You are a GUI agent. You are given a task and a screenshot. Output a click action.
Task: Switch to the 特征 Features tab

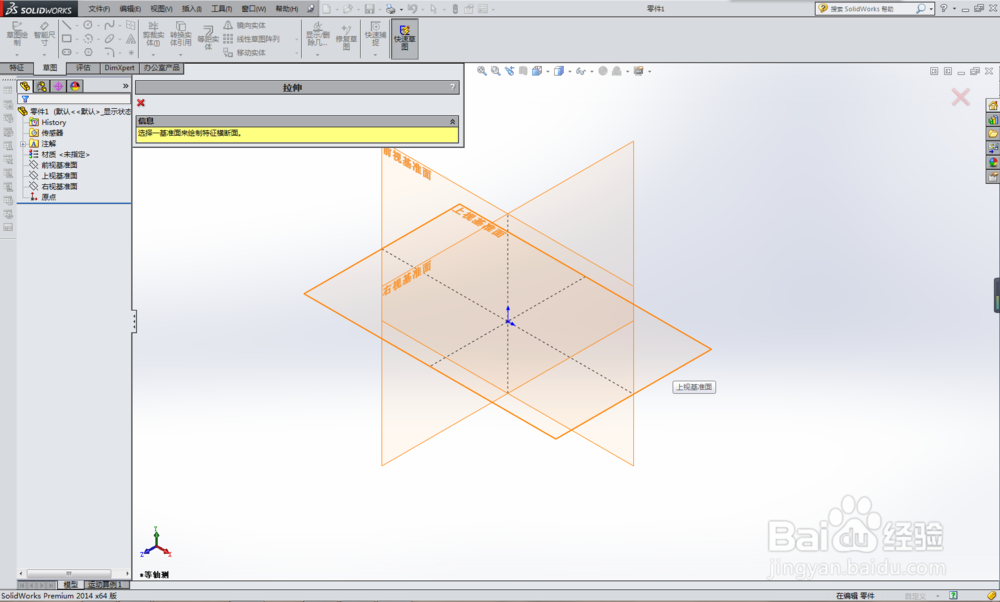click(x=17, y=68)
